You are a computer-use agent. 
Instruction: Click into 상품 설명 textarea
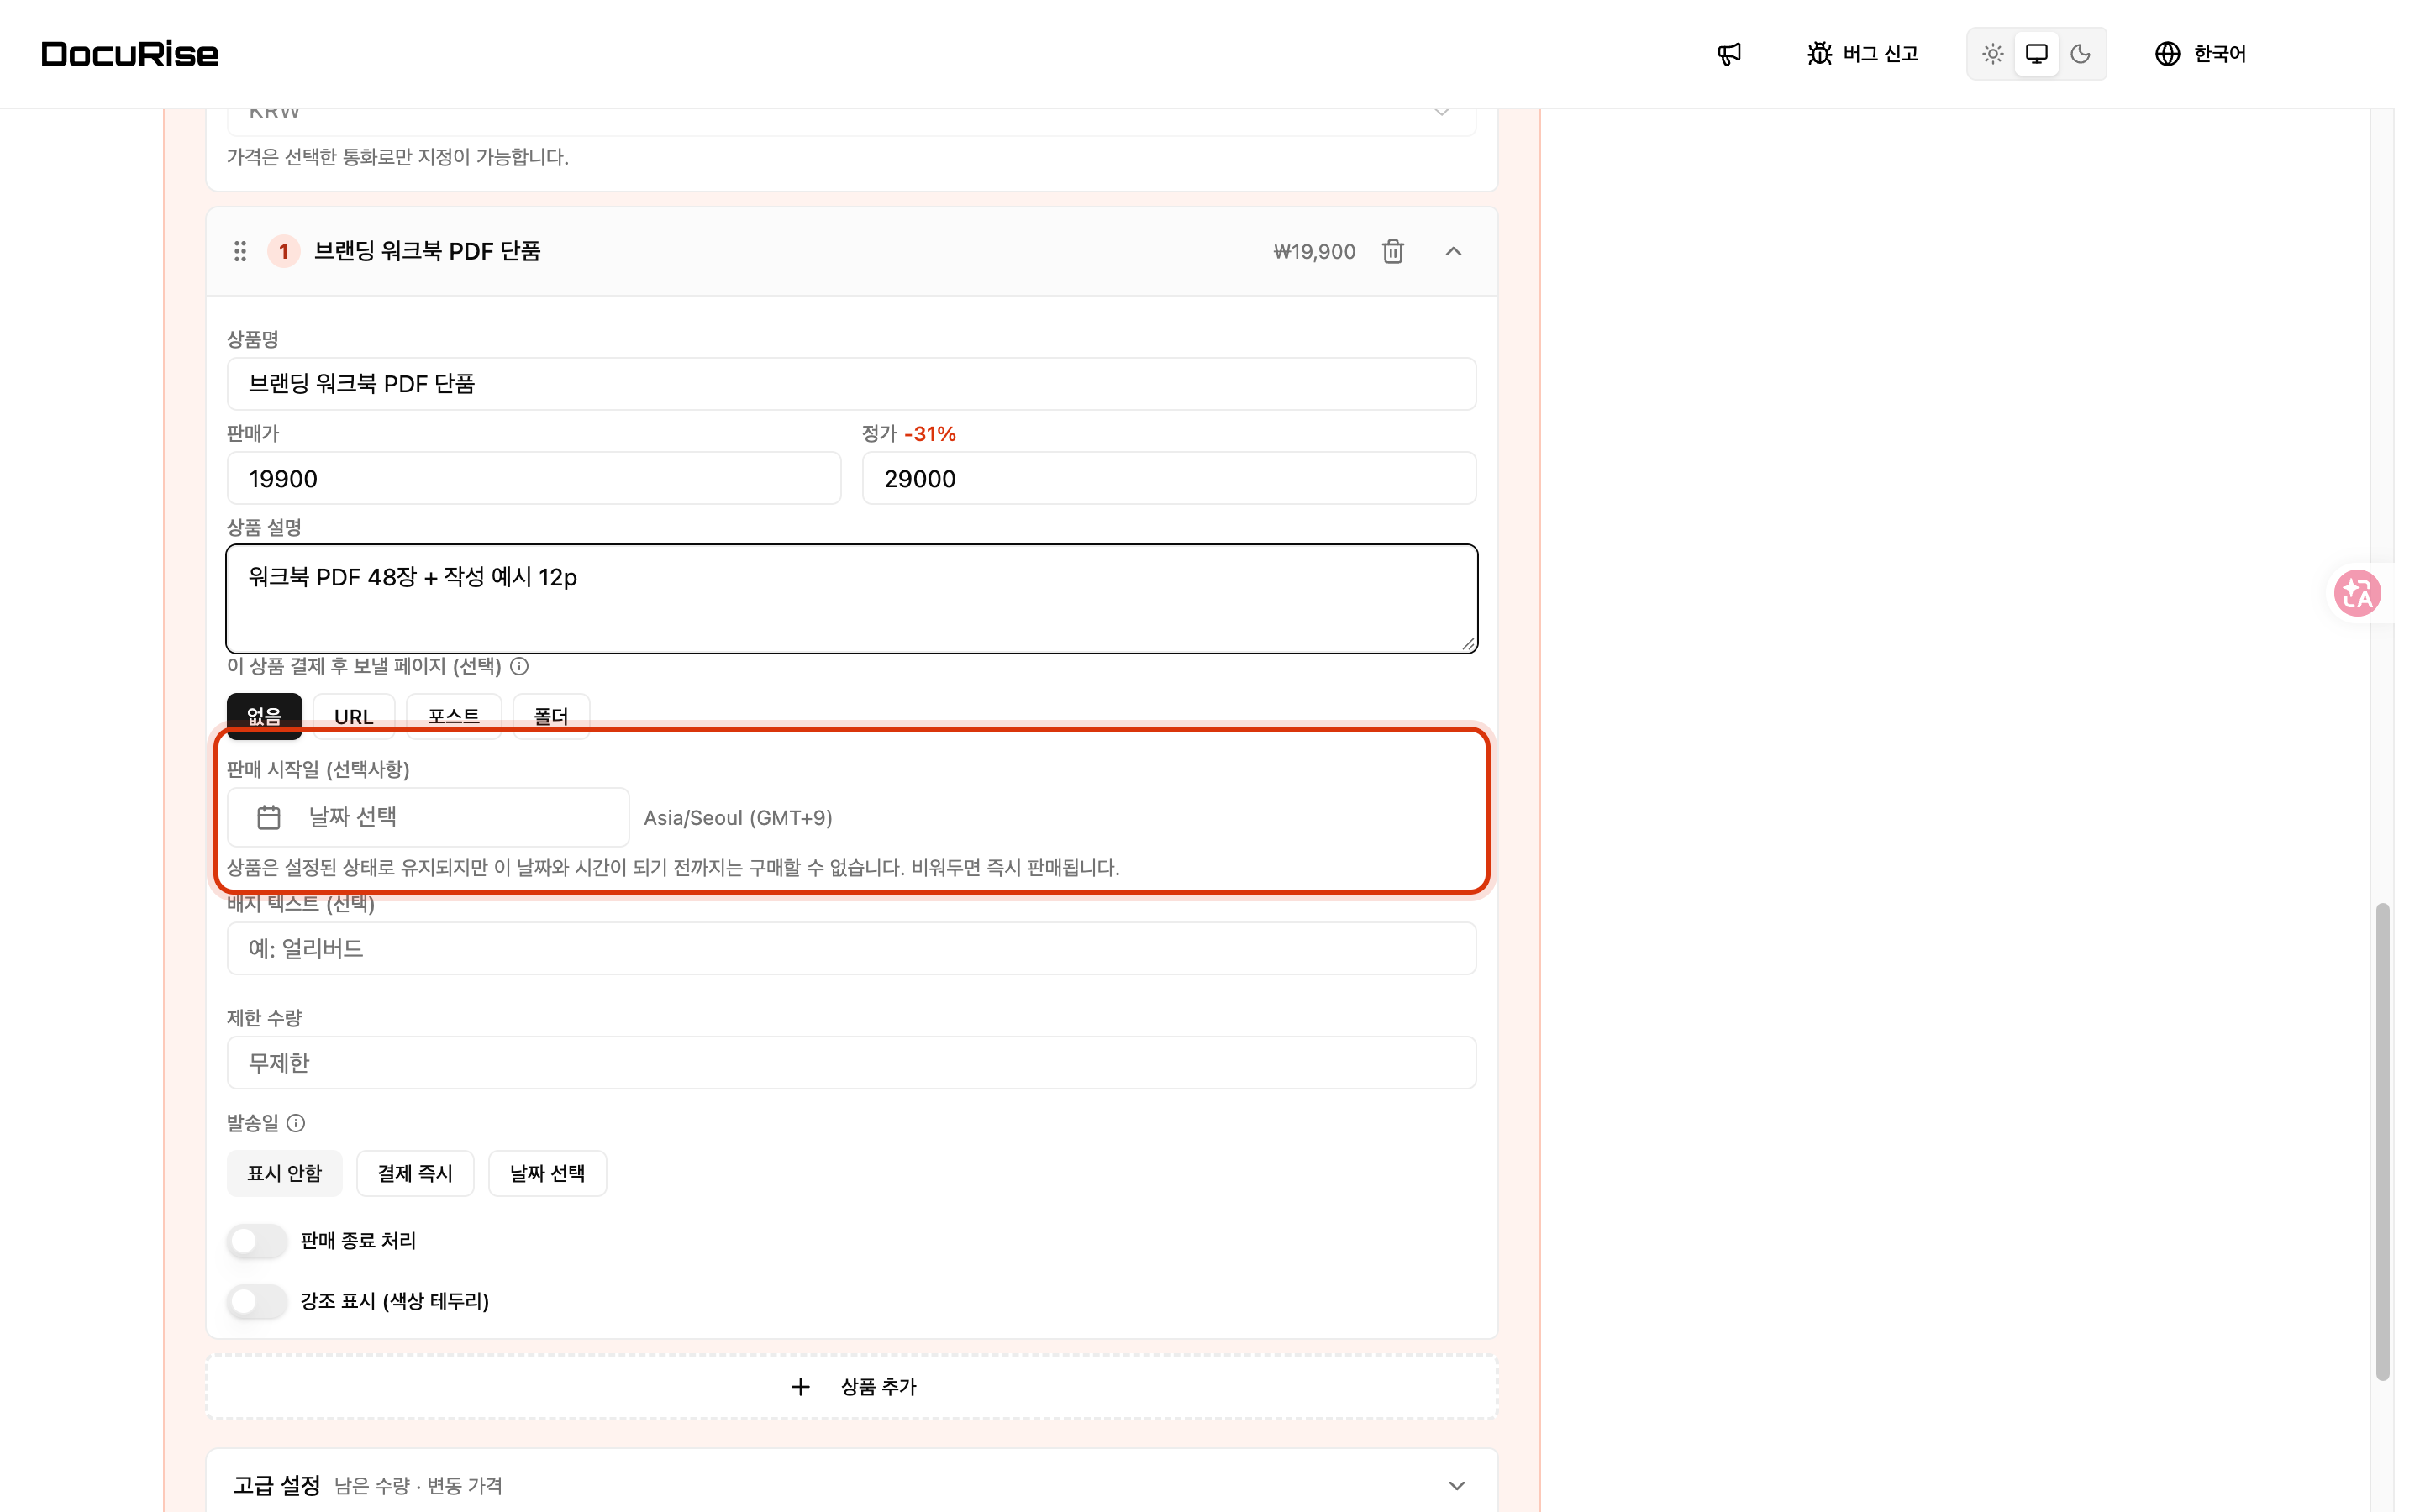coord(852,599)
